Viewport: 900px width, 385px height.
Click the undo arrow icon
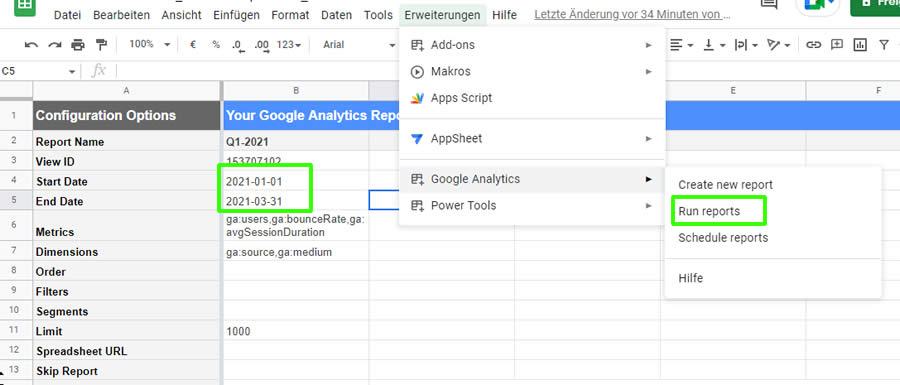[x=32, y=45]
